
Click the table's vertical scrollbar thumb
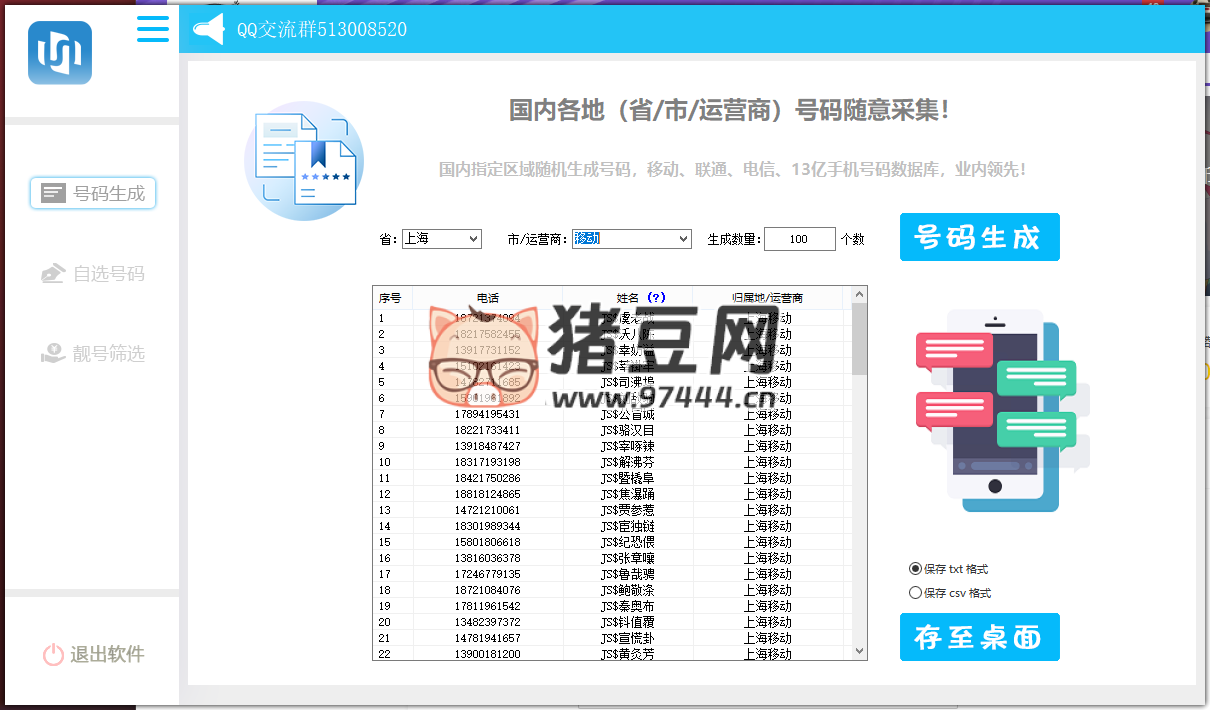tap(859, 338)
